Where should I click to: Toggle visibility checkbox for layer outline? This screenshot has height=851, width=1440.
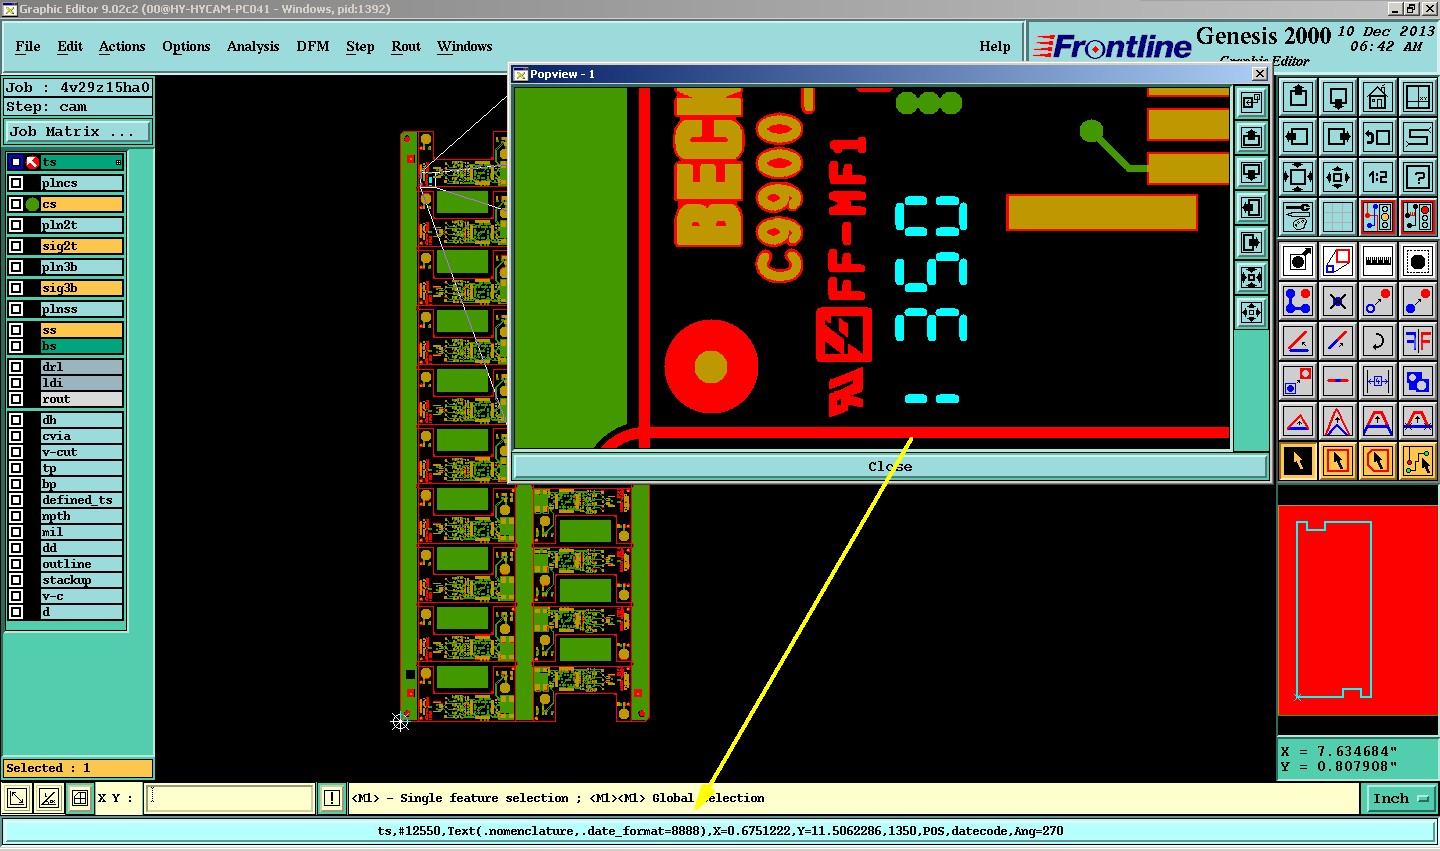click(x=16, y=564)
